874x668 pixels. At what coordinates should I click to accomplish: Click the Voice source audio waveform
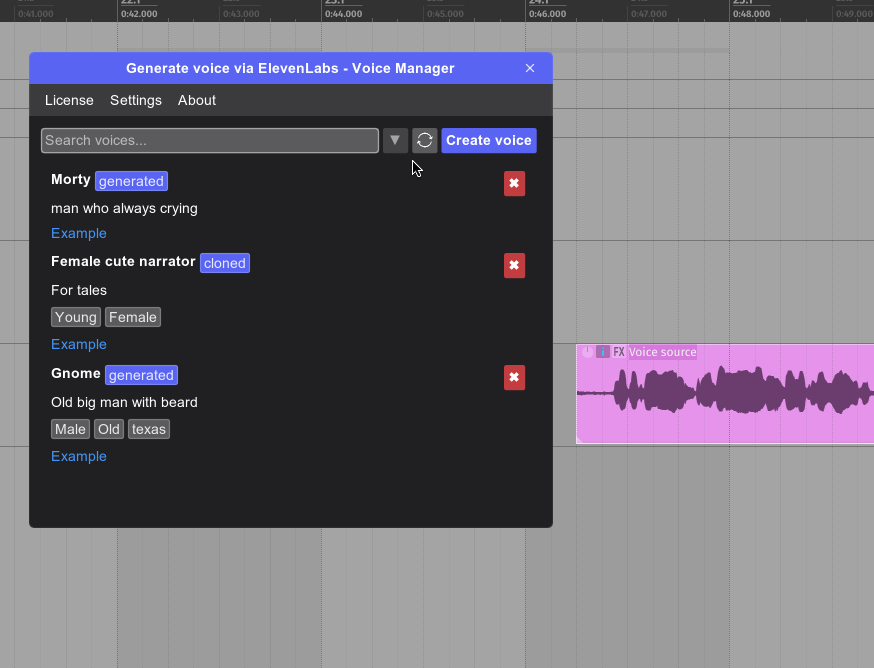725,393
